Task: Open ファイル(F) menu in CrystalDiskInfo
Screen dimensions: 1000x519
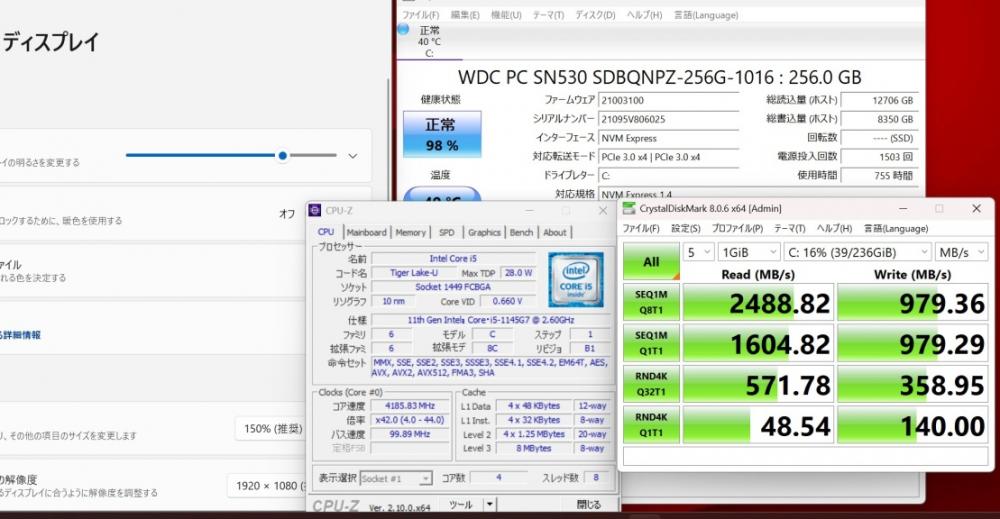Action: pyautogui.click(x=420, y=15)
